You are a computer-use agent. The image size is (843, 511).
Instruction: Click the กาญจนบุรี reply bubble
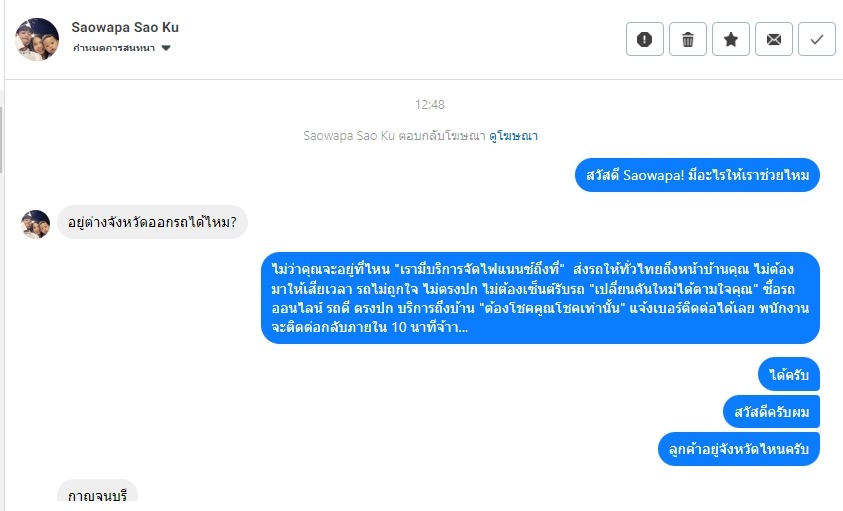[x=97, y=495]
